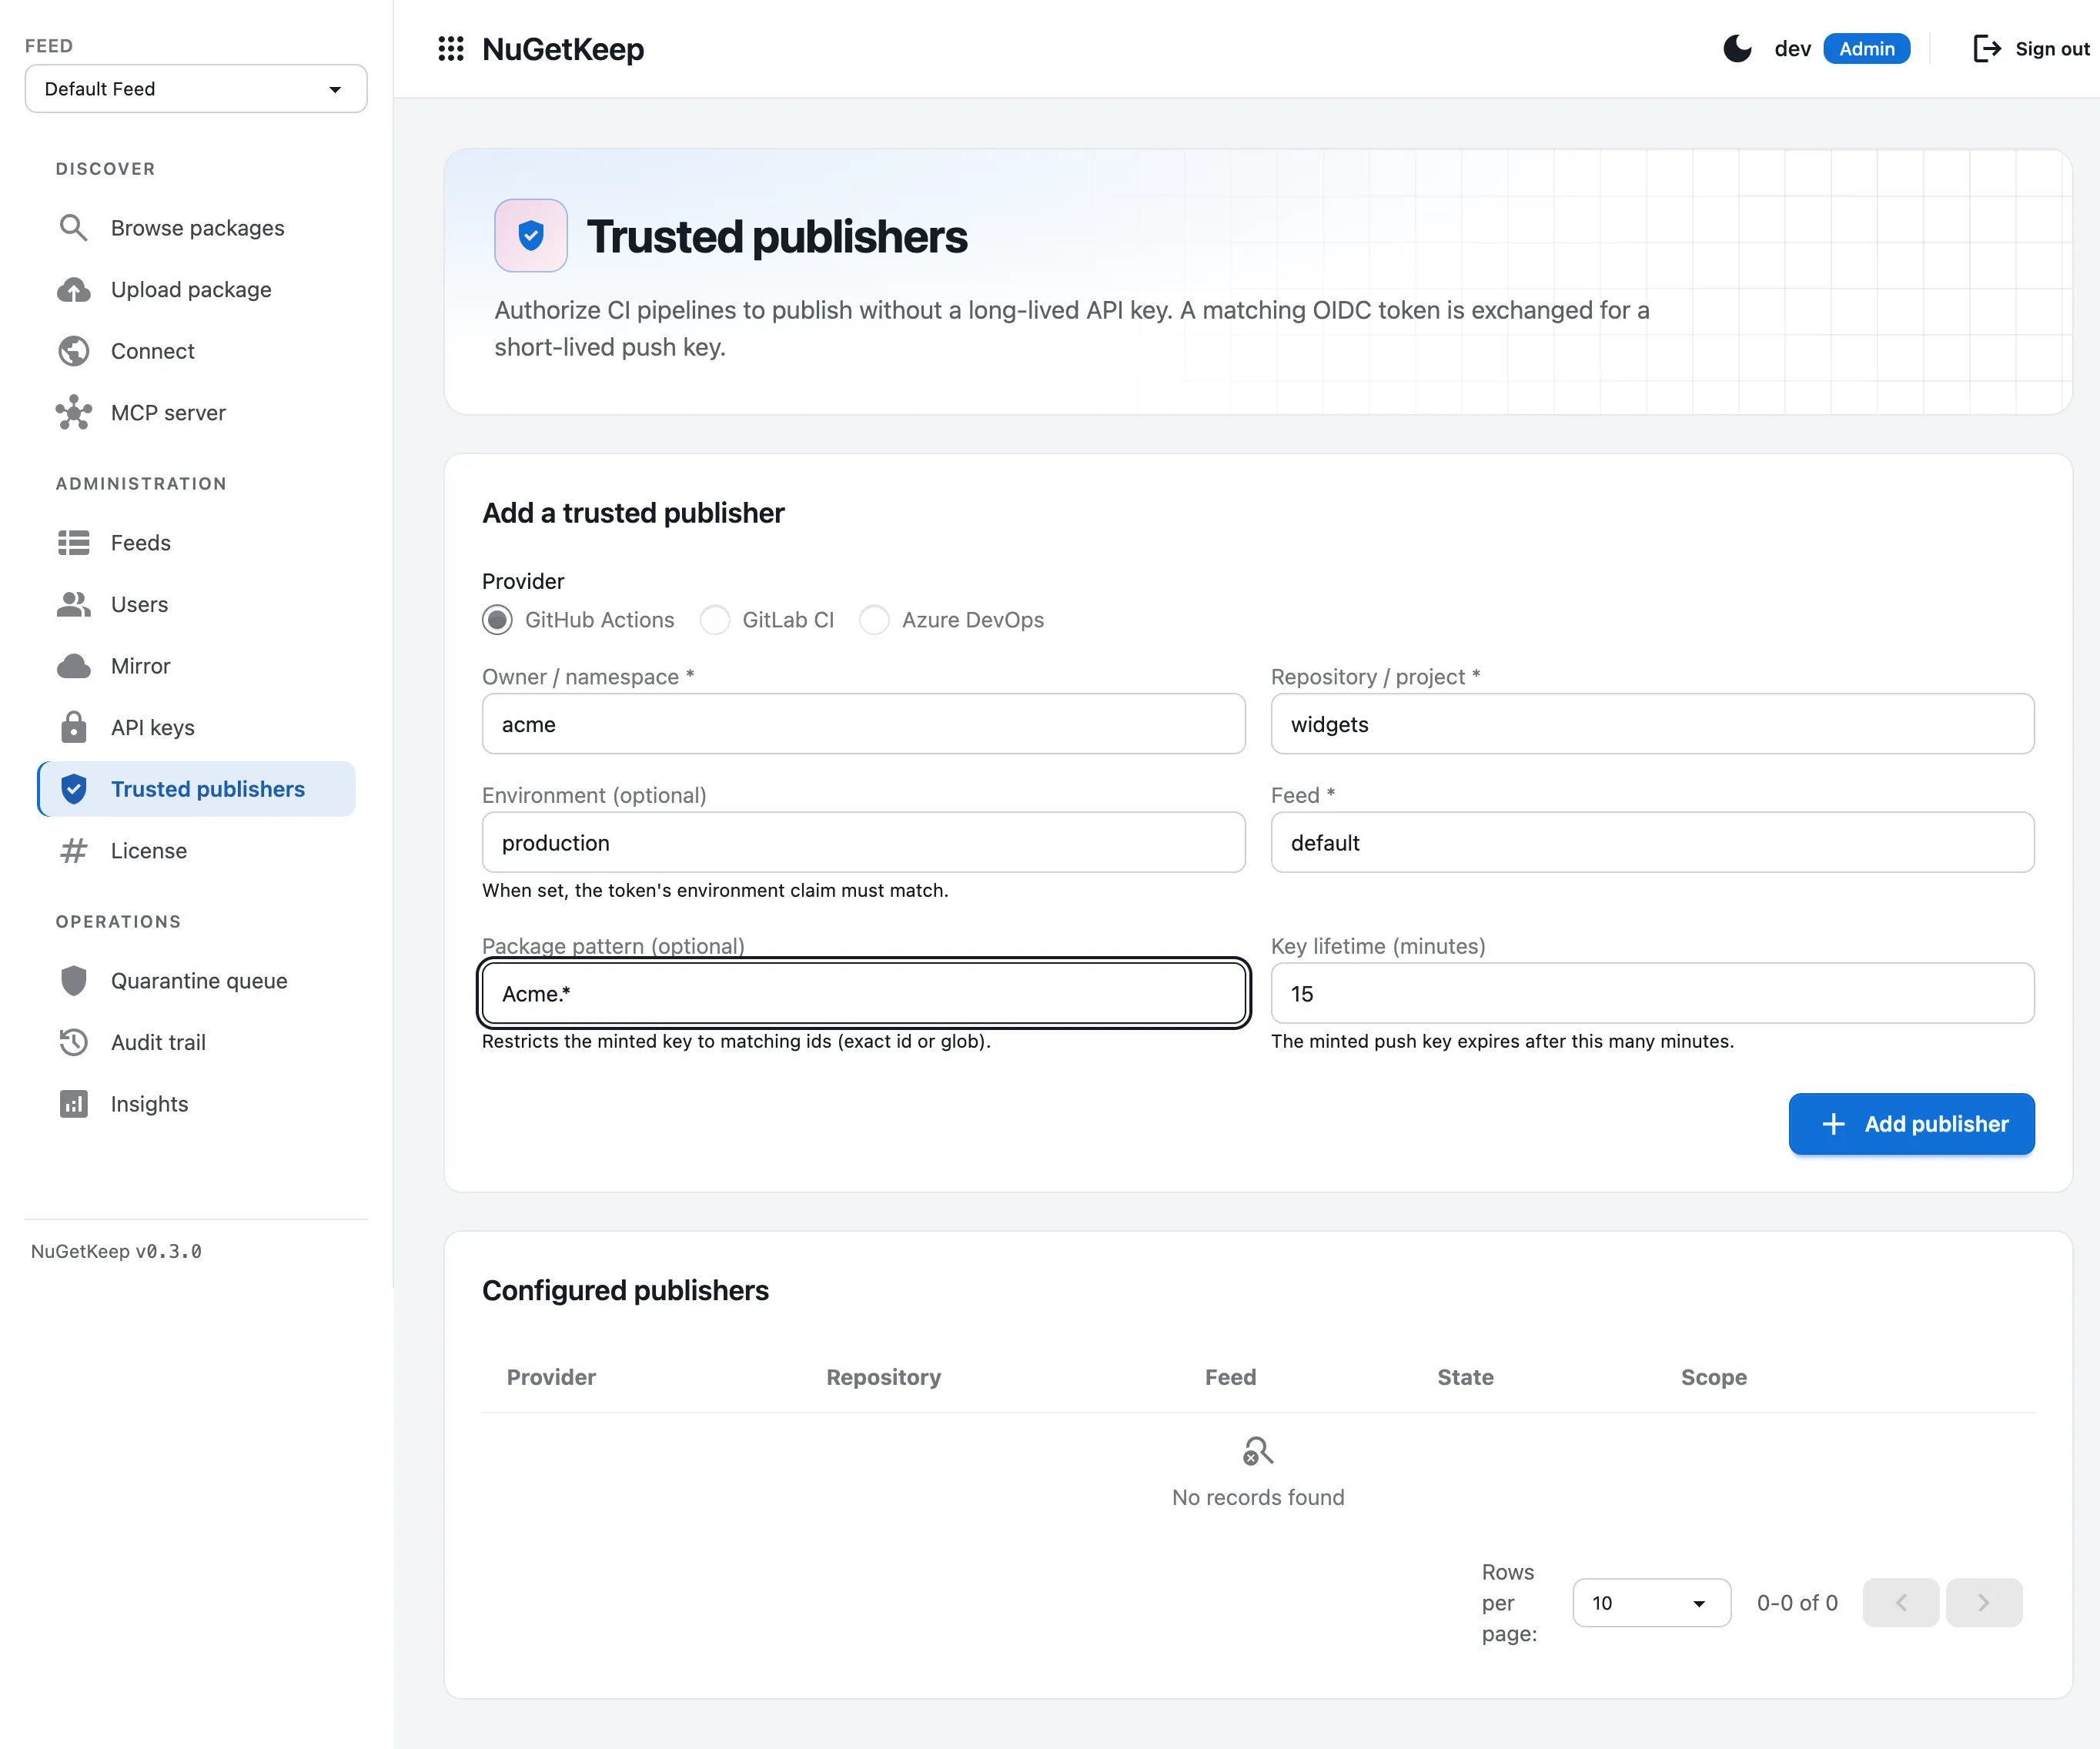Open the MCP server page
Image resolution: width=2100 pixels, height=1749 pixels.
point(197,413)
